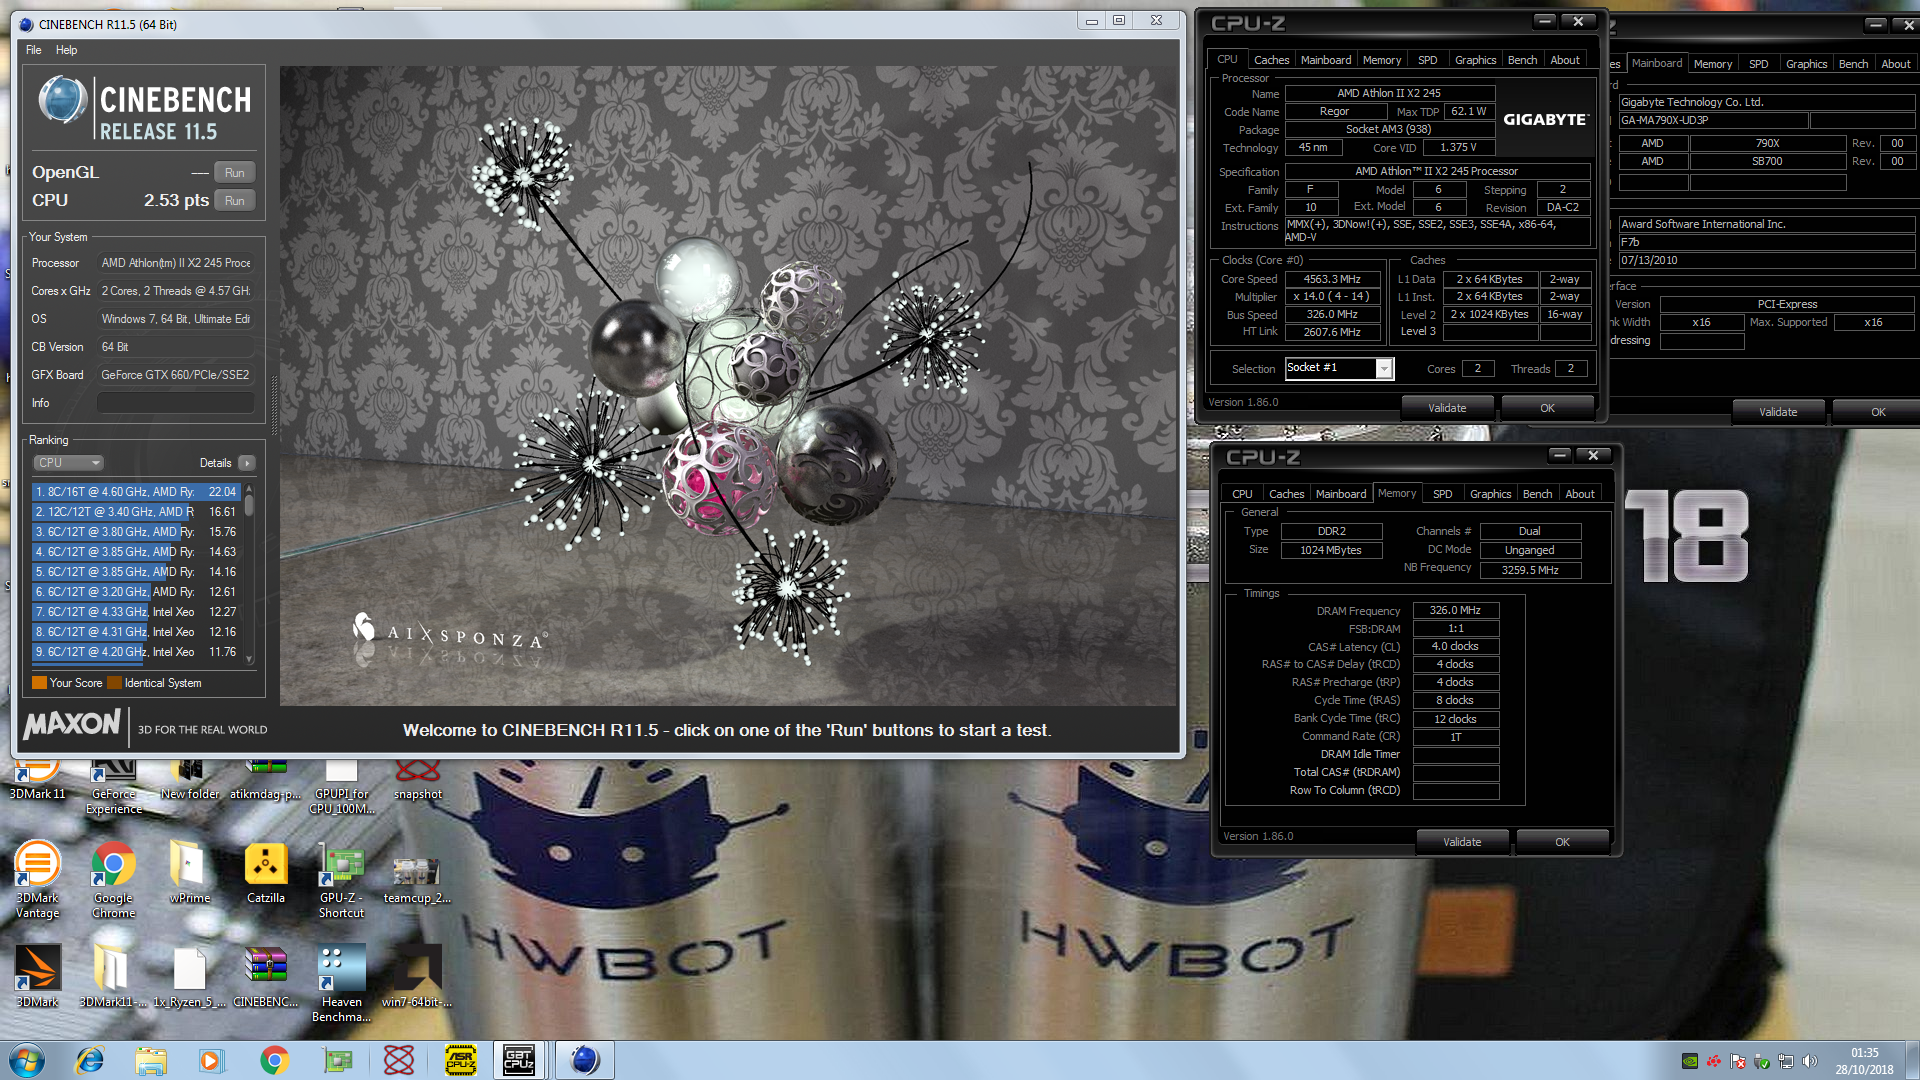The height and width of the screenshot is (1080, 1920).
Task: Open Action Center flag tray icon
Action: pyautogui.click(x=1738, y=1061)
